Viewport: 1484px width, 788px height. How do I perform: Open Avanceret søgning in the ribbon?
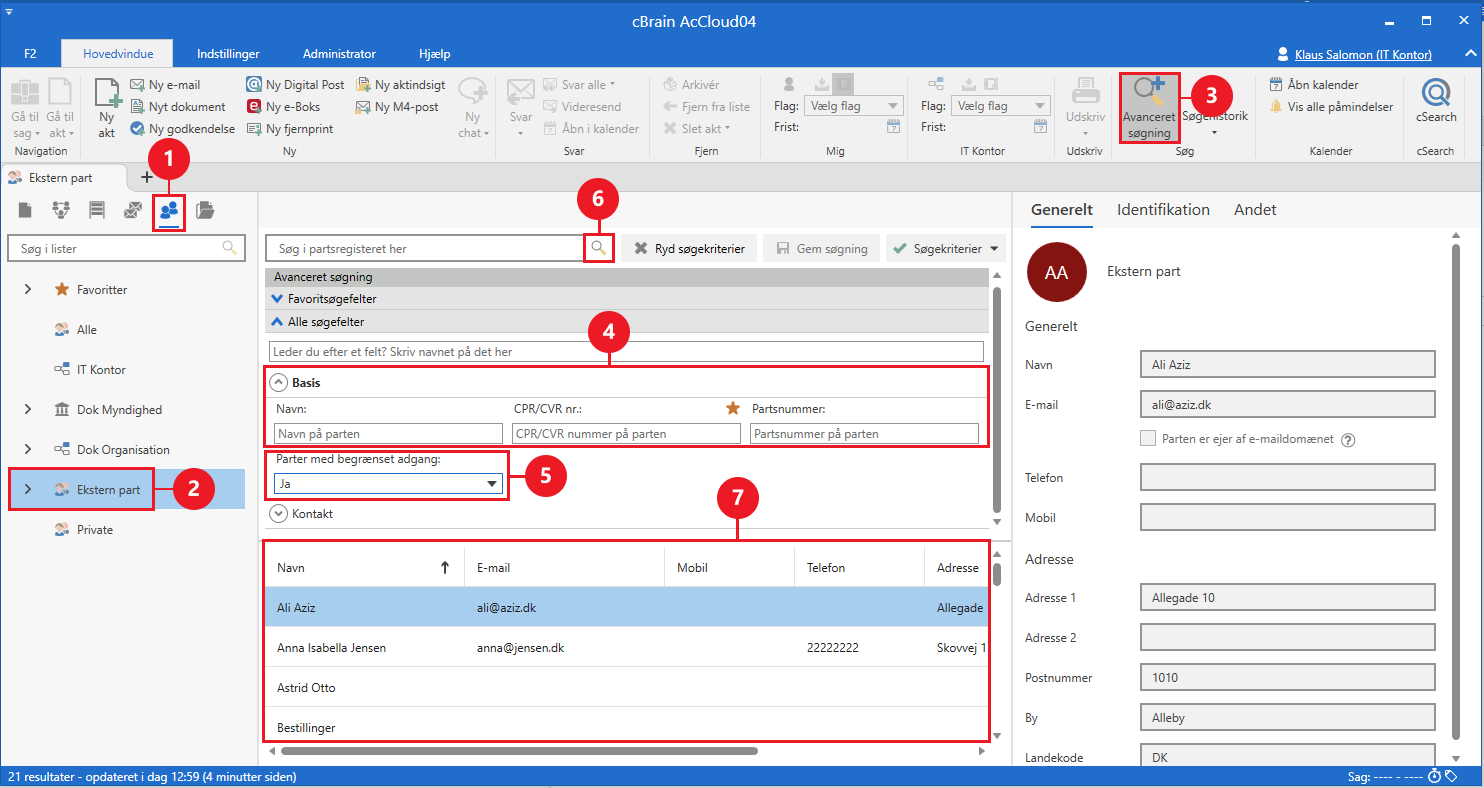tap(1149, 107)
